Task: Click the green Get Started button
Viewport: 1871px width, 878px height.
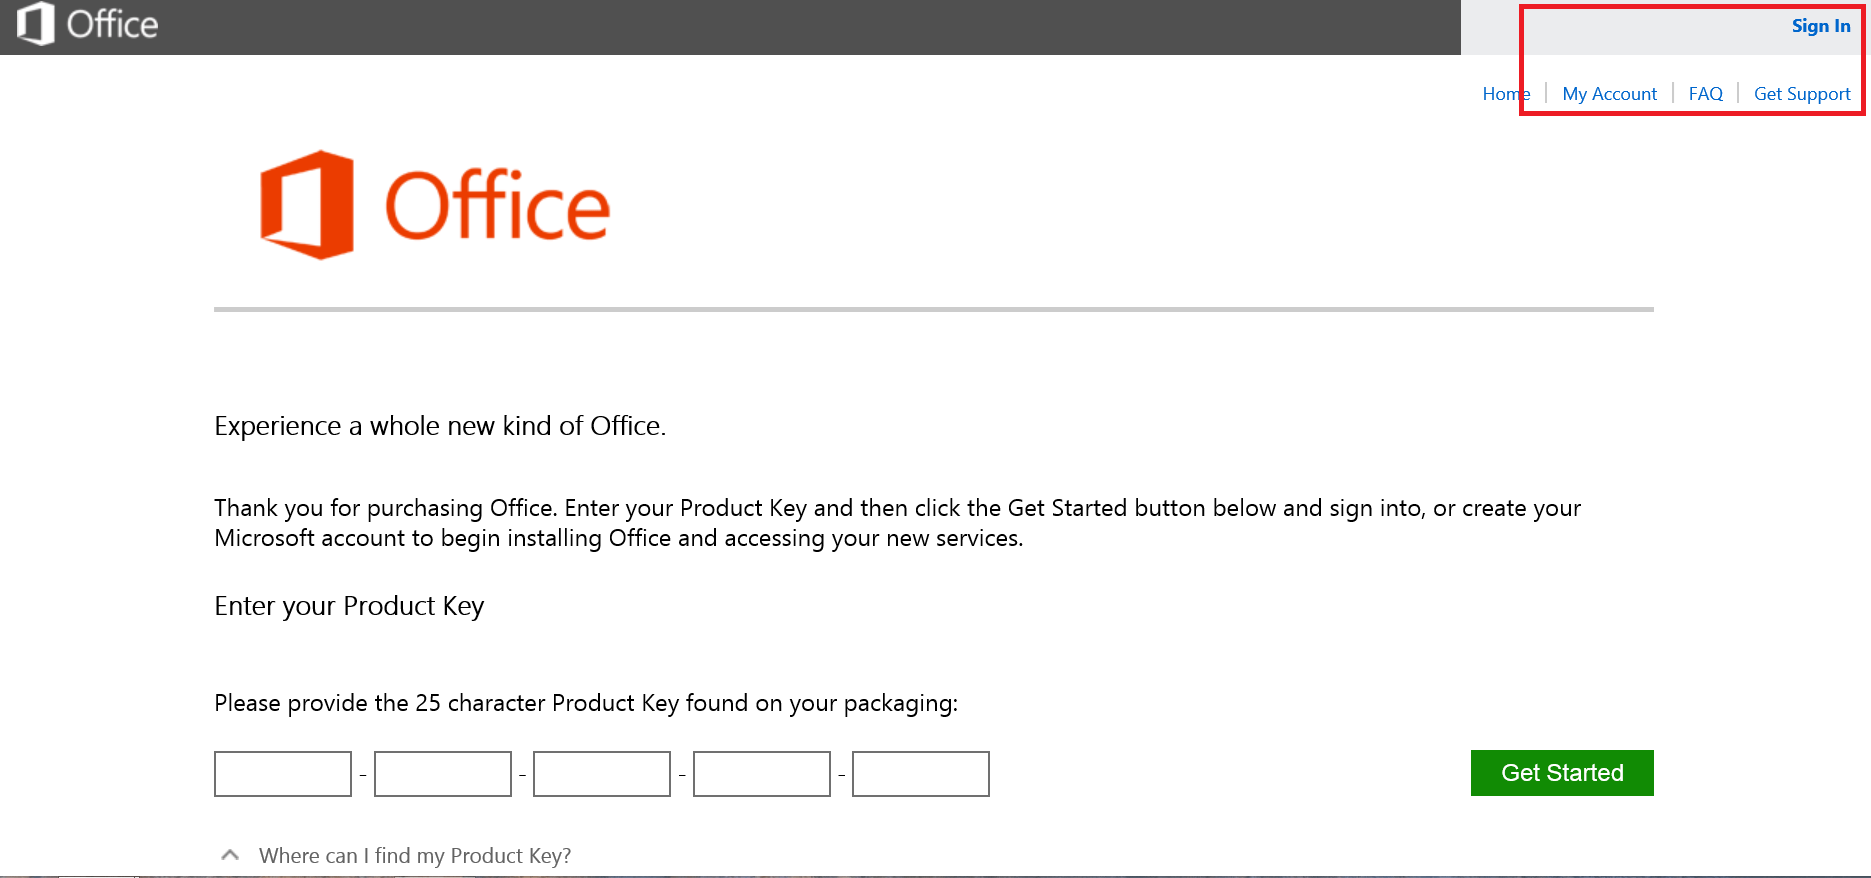Action: [x=1562, y=773]
